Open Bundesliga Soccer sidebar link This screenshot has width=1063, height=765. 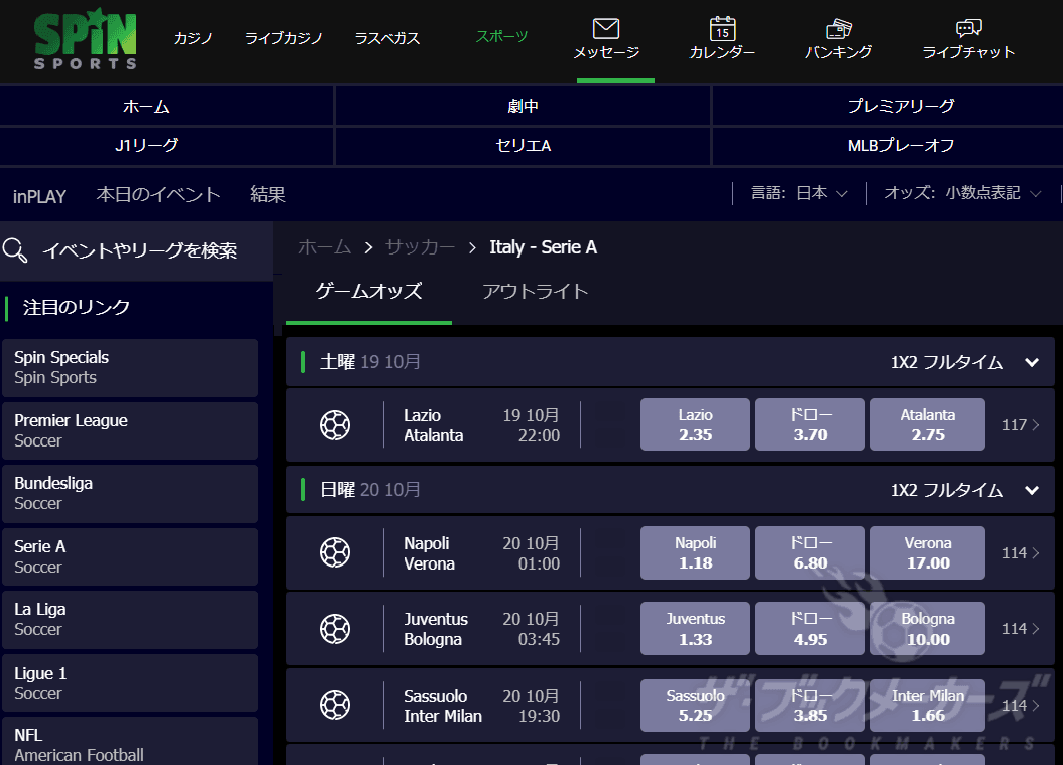click(x=130, y=494)
